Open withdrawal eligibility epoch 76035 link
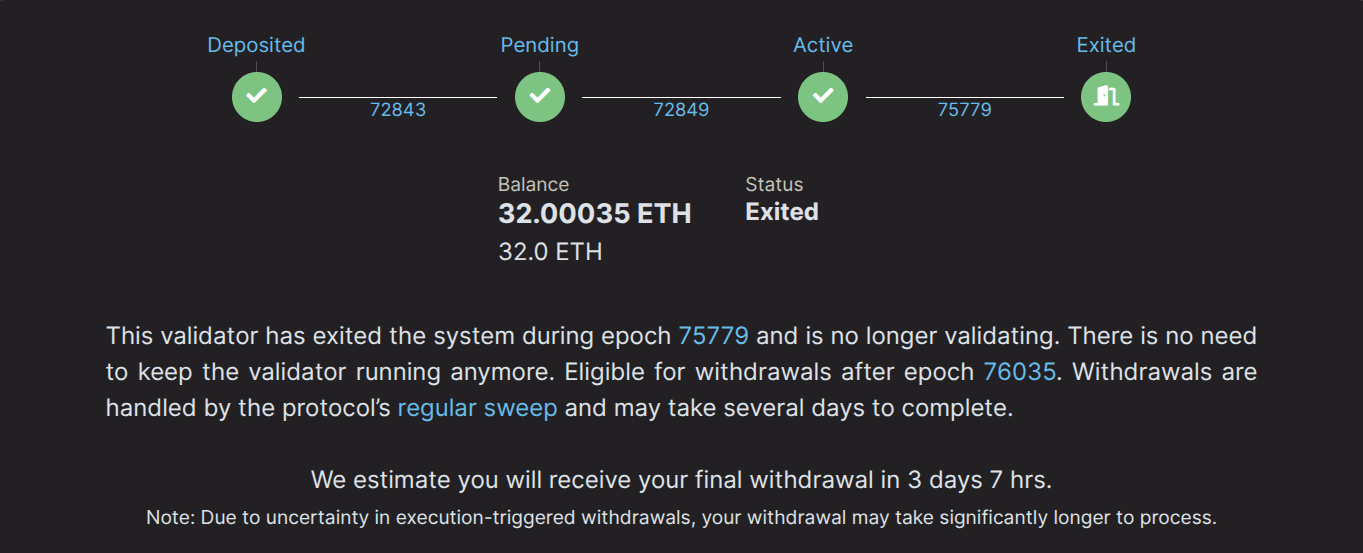 pyautogui.click(x=1019, y=372)
